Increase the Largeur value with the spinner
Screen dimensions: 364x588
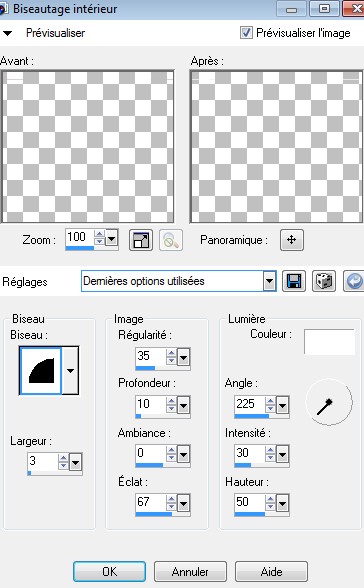click(x=63, y=458)
